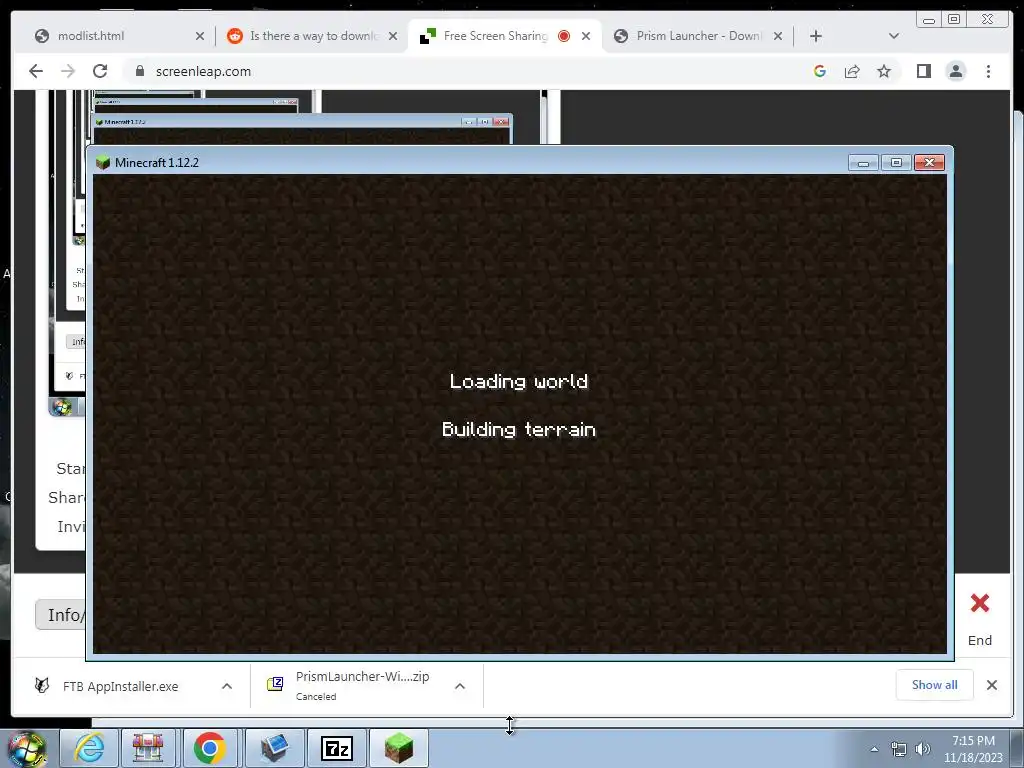This screenshot has height=768, width=1024.
Task: Open the volume control tray icon
Action: pos(923,749)
